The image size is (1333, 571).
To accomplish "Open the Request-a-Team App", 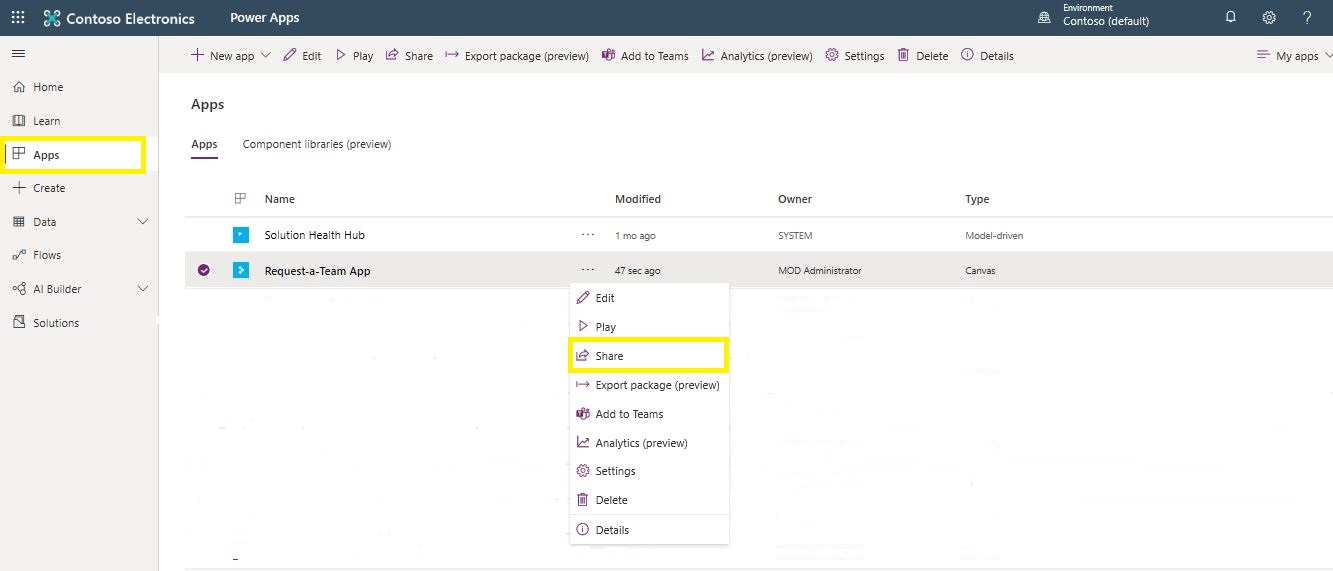I will [x=318, y=271].
